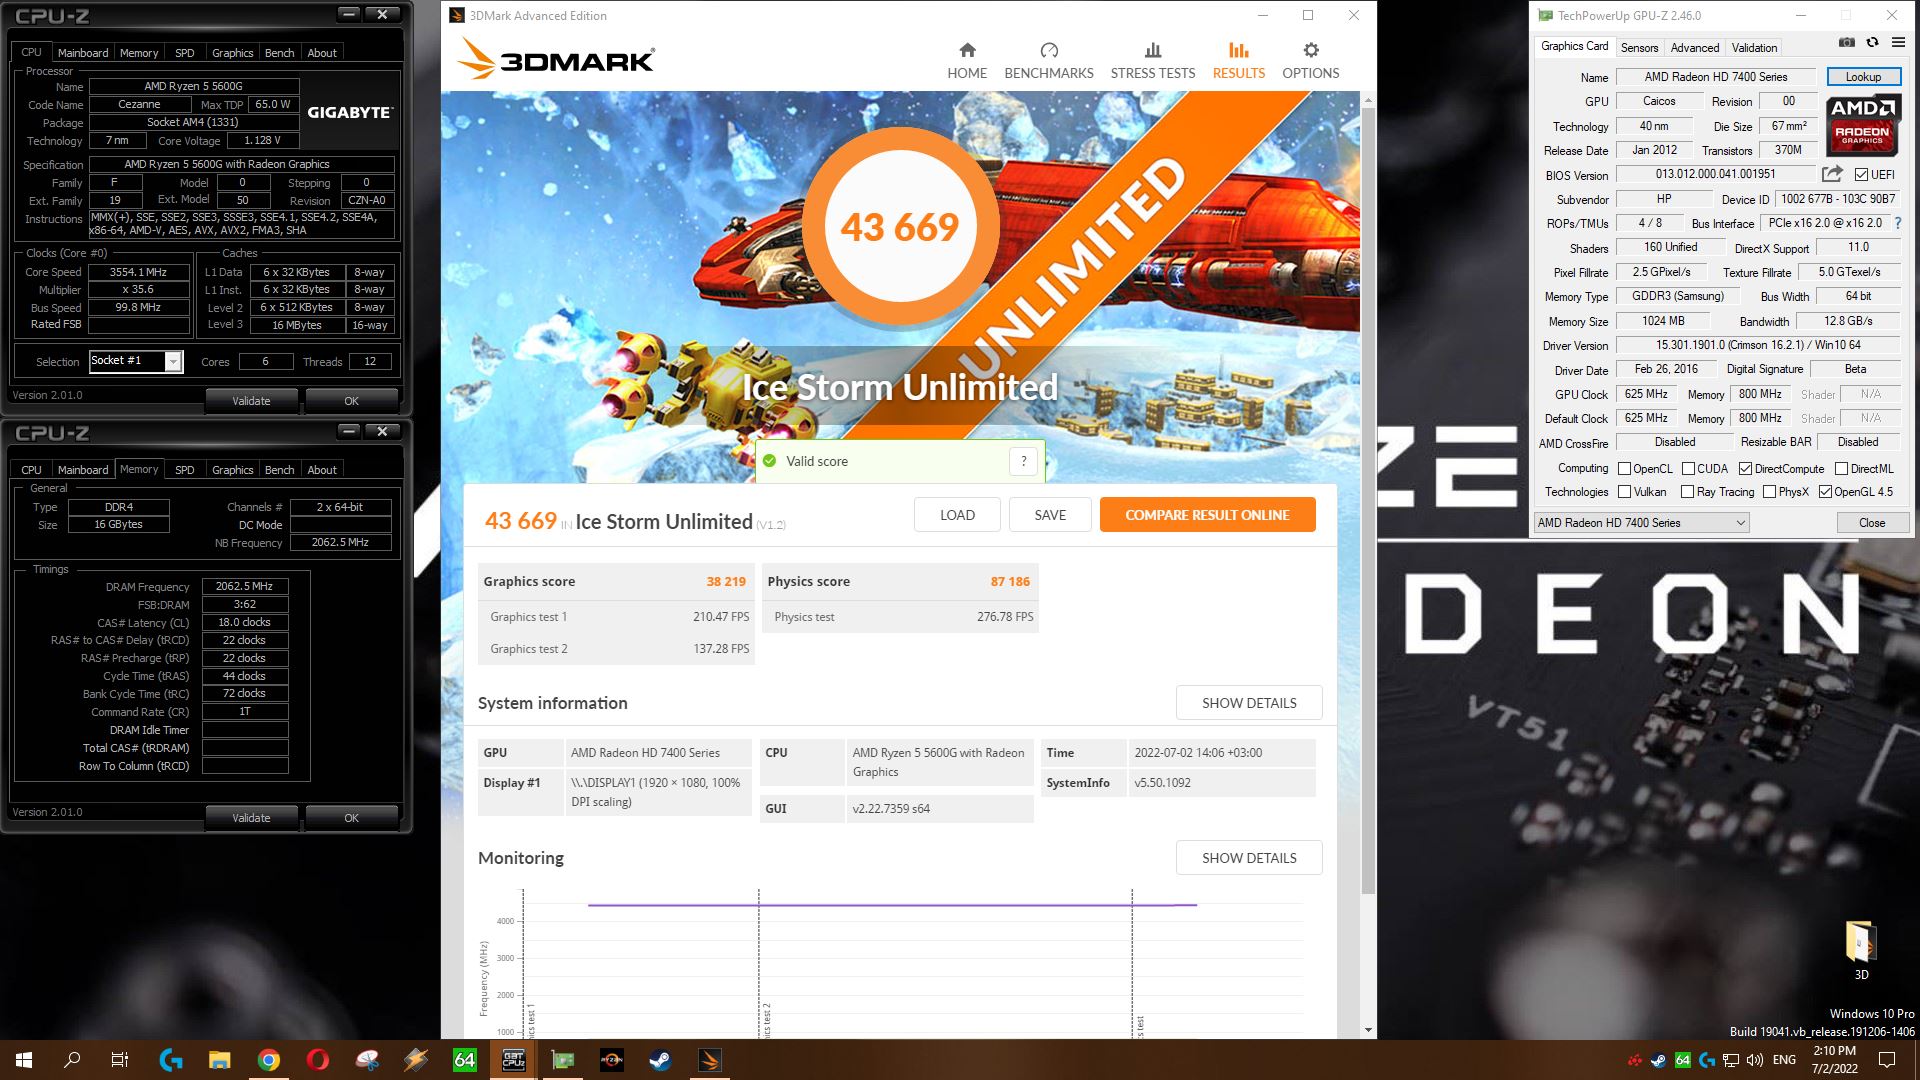The image size is (1920, 1080).
Task: Switch to CPU-Z via the taskbar
Action: pyautogui.click(x=514, y=1060)
